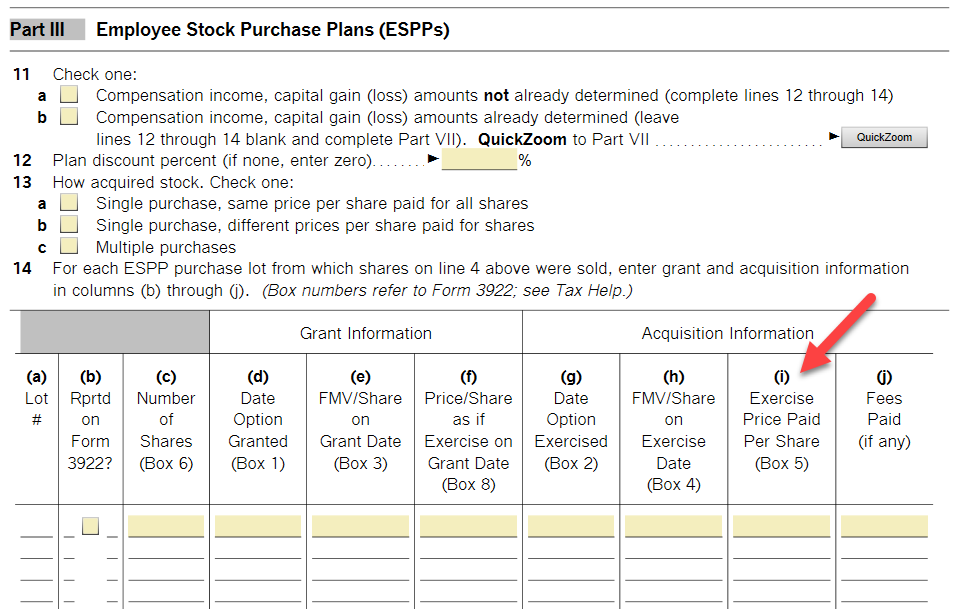Click FMV/Share on Grant Date (Box 3) field
Image resolution: width=966 pixels, height=609 pixels.
click(x=360, y=526)
